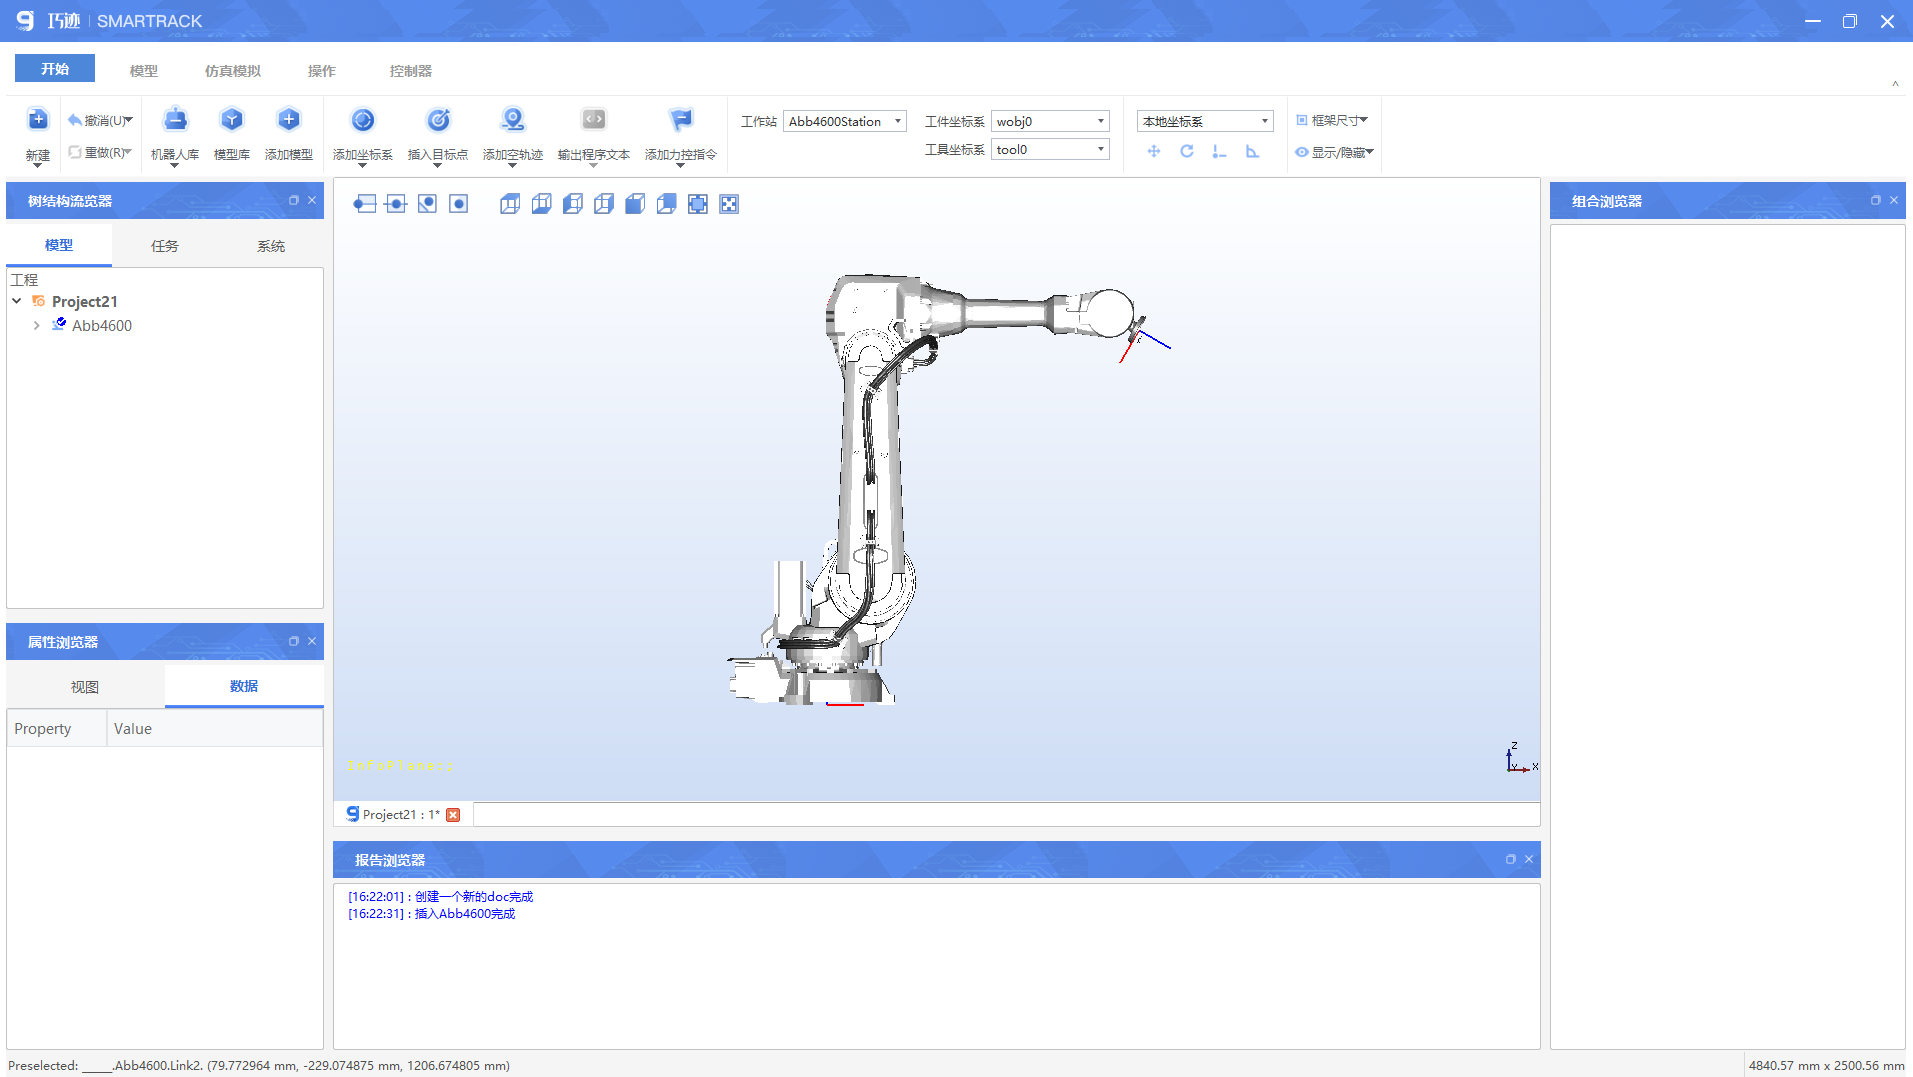Select the rotate tool icon
The image size is (1913, 1077).
pyautogui.click(x=1187, y=151)
